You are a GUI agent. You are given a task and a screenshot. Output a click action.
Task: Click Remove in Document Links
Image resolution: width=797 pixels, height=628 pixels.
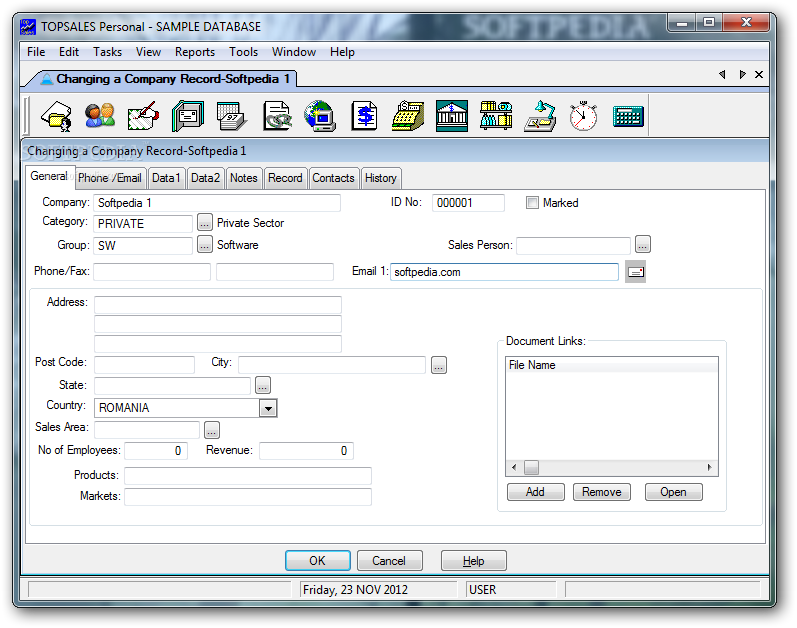pyautogui.click(x=602, y=492)
